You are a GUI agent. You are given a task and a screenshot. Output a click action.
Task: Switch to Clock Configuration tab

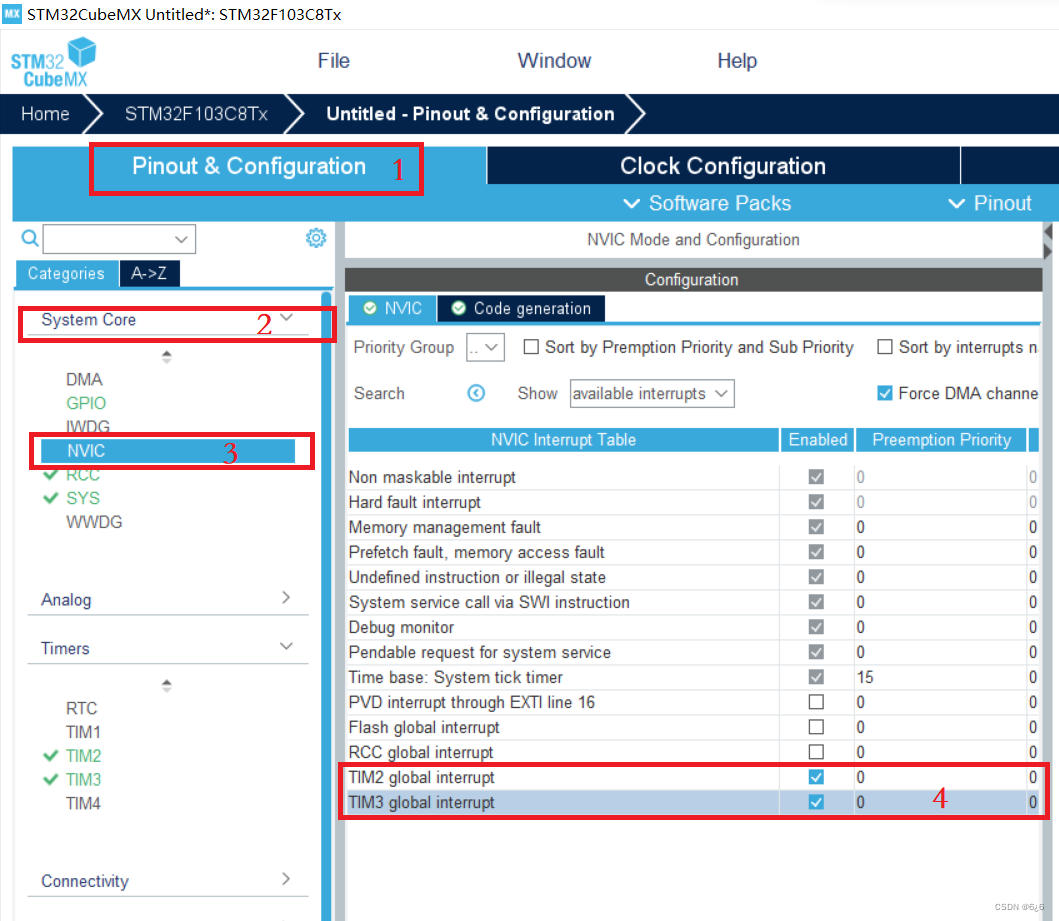click(x=723, y=165)
